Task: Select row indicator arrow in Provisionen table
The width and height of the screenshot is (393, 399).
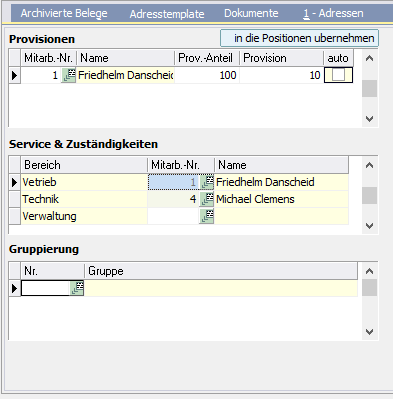Action: pos(14,75)
